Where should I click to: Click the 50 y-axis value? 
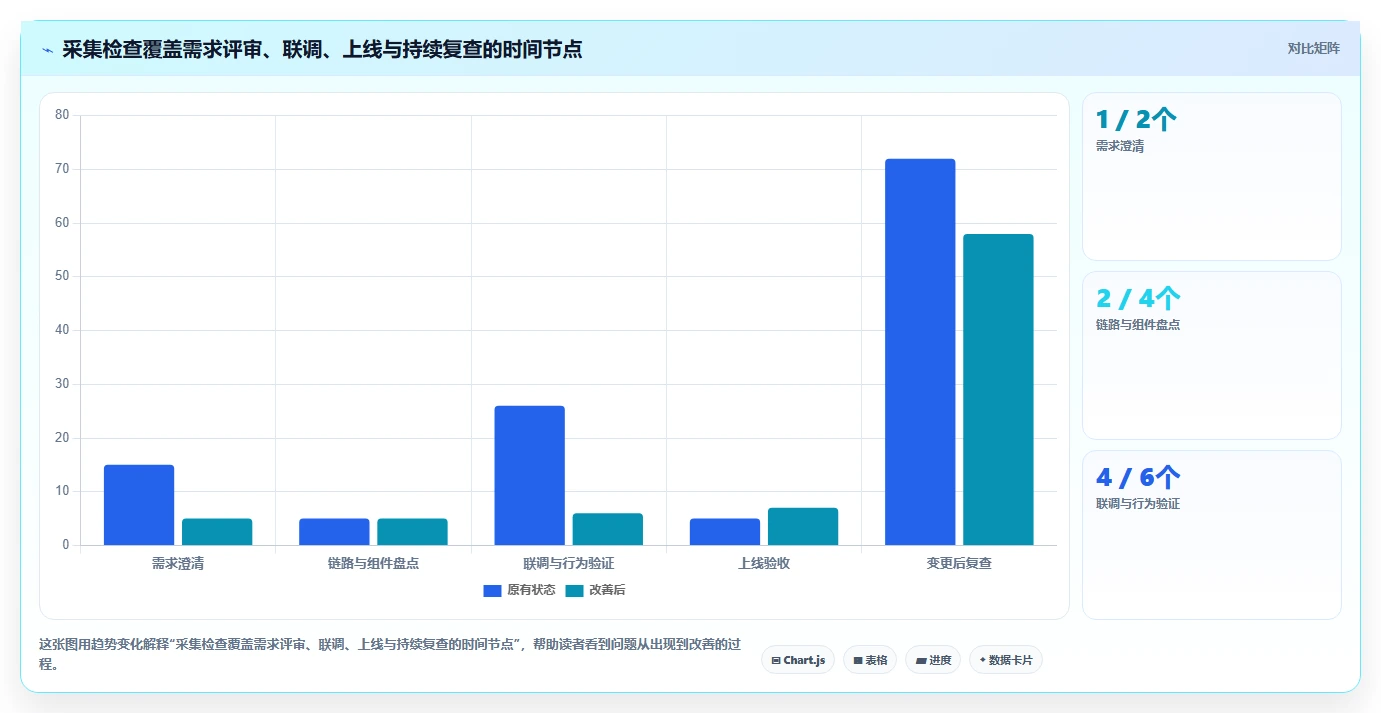click(x=62, y=276)
